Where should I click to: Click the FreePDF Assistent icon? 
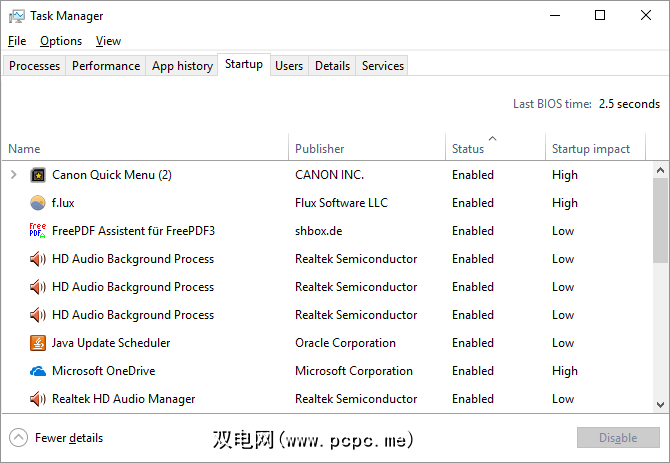click(38, 231)
